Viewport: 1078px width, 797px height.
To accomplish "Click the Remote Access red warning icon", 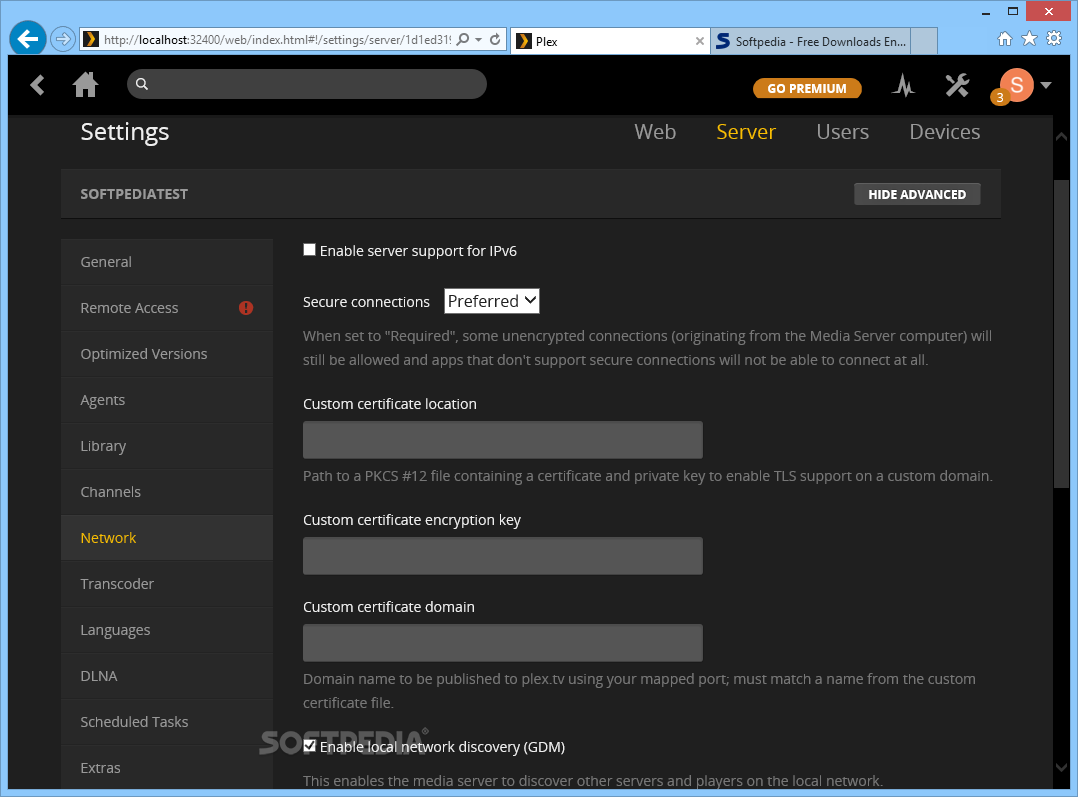I will [x=245, y=308].
